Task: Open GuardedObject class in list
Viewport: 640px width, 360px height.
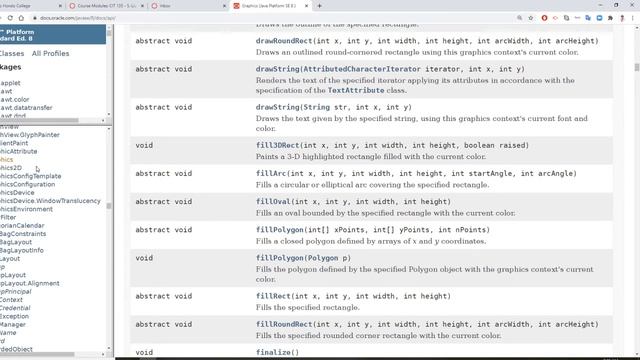Action: [16, 349]
